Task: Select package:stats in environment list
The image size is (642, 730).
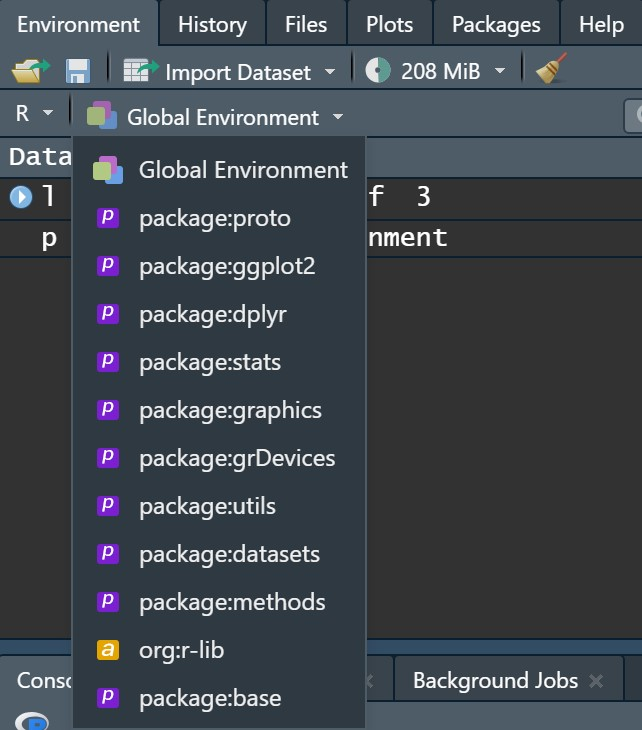Action: [219, 362]
